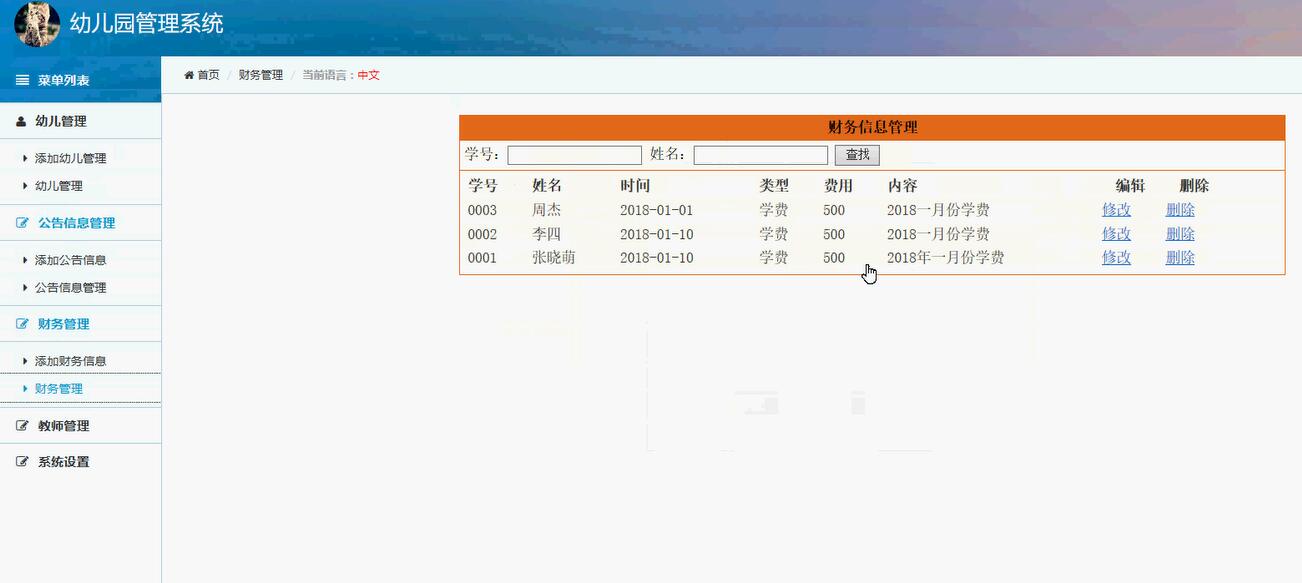Open 添加财务信息 in sidebar
Image resolution: width=1302 pixels, height=583 pixels.
70,361
